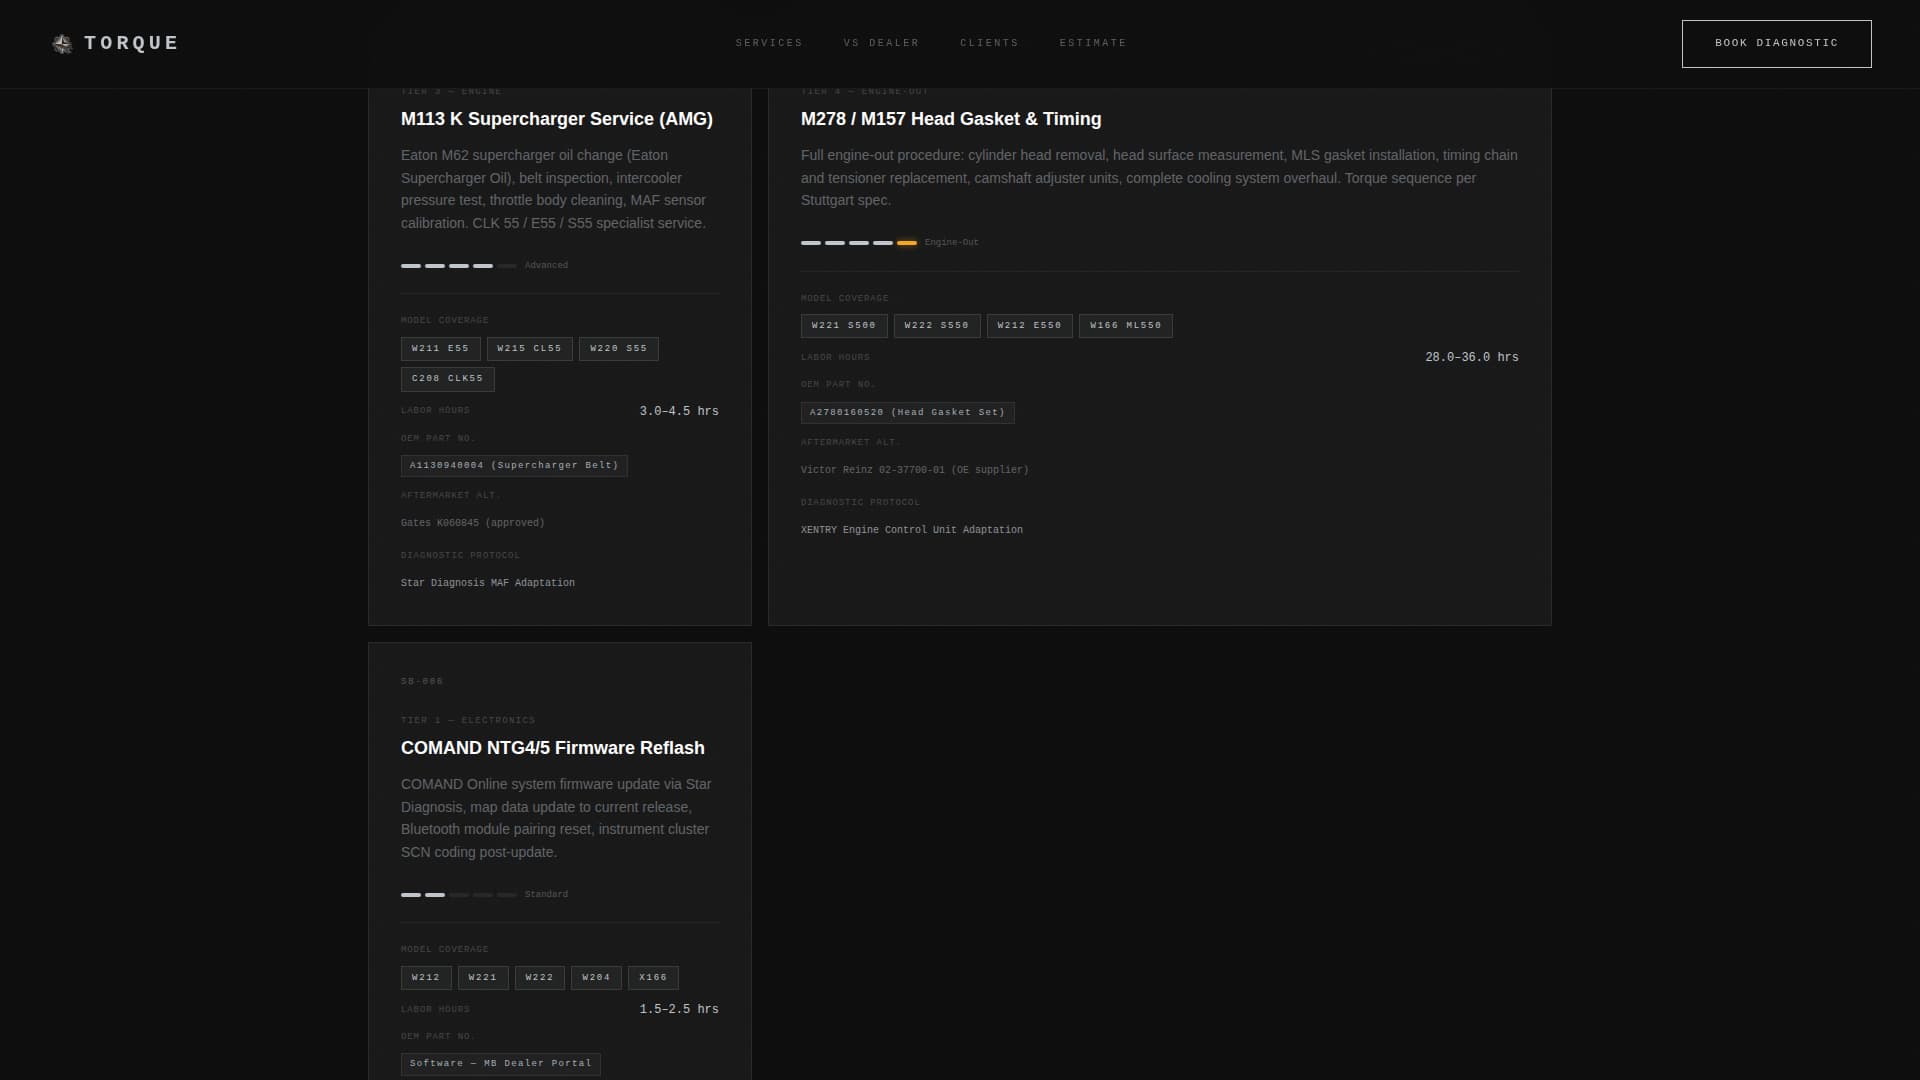Image resolution: width=1920 pixels, height=1080 pixels.
Task: Select the W211 E55 model tag
Action: [x=439, y=349]
